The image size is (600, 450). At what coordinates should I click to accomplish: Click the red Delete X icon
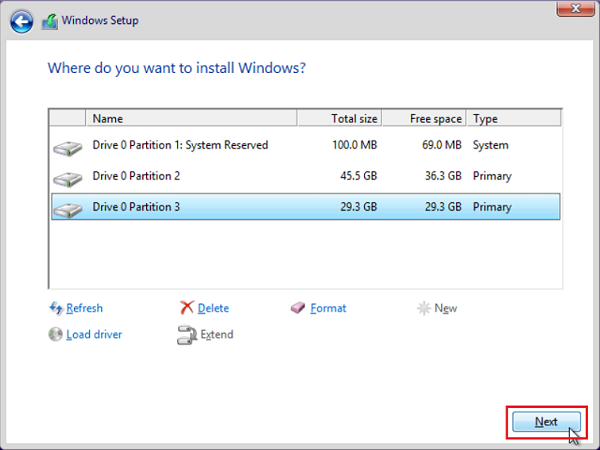click(x=186, y=308)
